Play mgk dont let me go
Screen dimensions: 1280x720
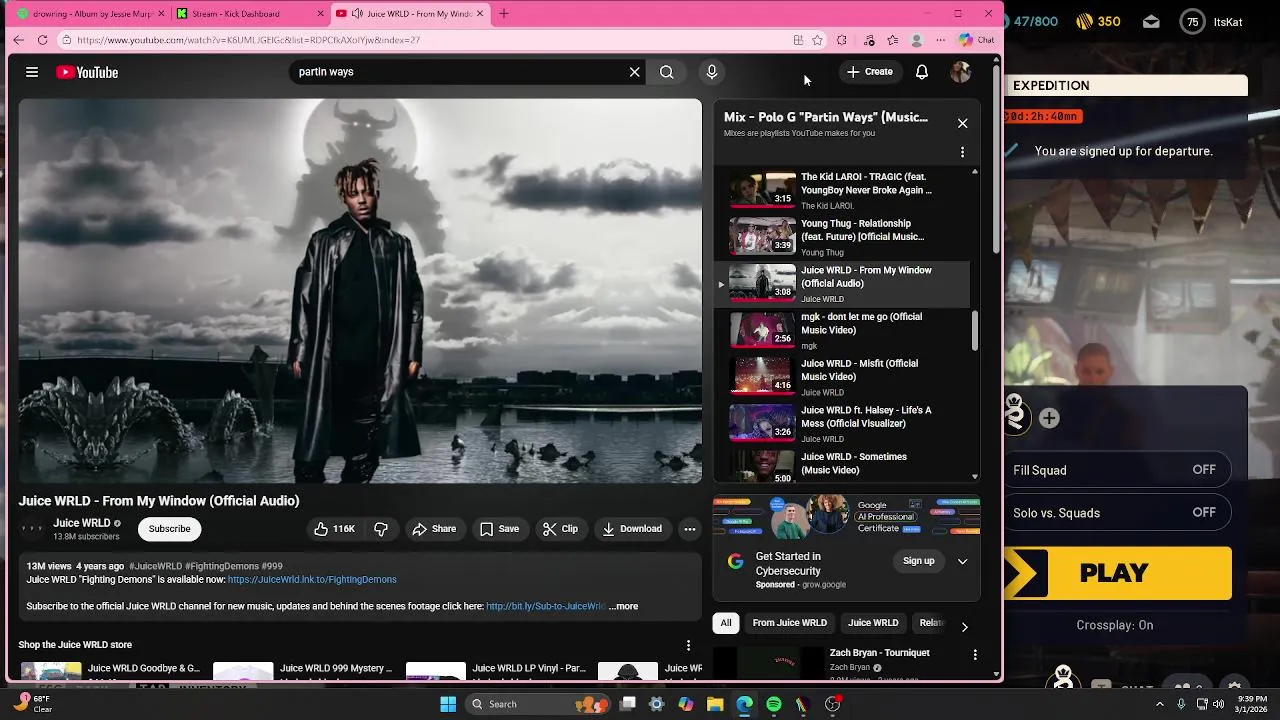842,330
